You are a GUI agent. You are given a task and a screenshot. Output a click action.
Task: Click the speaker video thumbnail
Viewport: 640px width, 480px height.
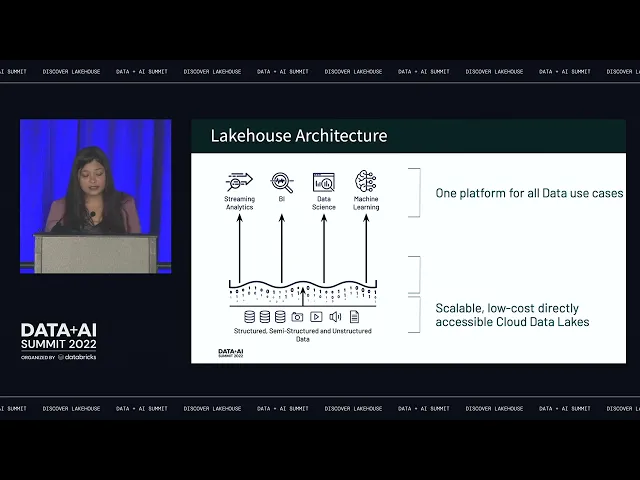(x=96, y=196)
